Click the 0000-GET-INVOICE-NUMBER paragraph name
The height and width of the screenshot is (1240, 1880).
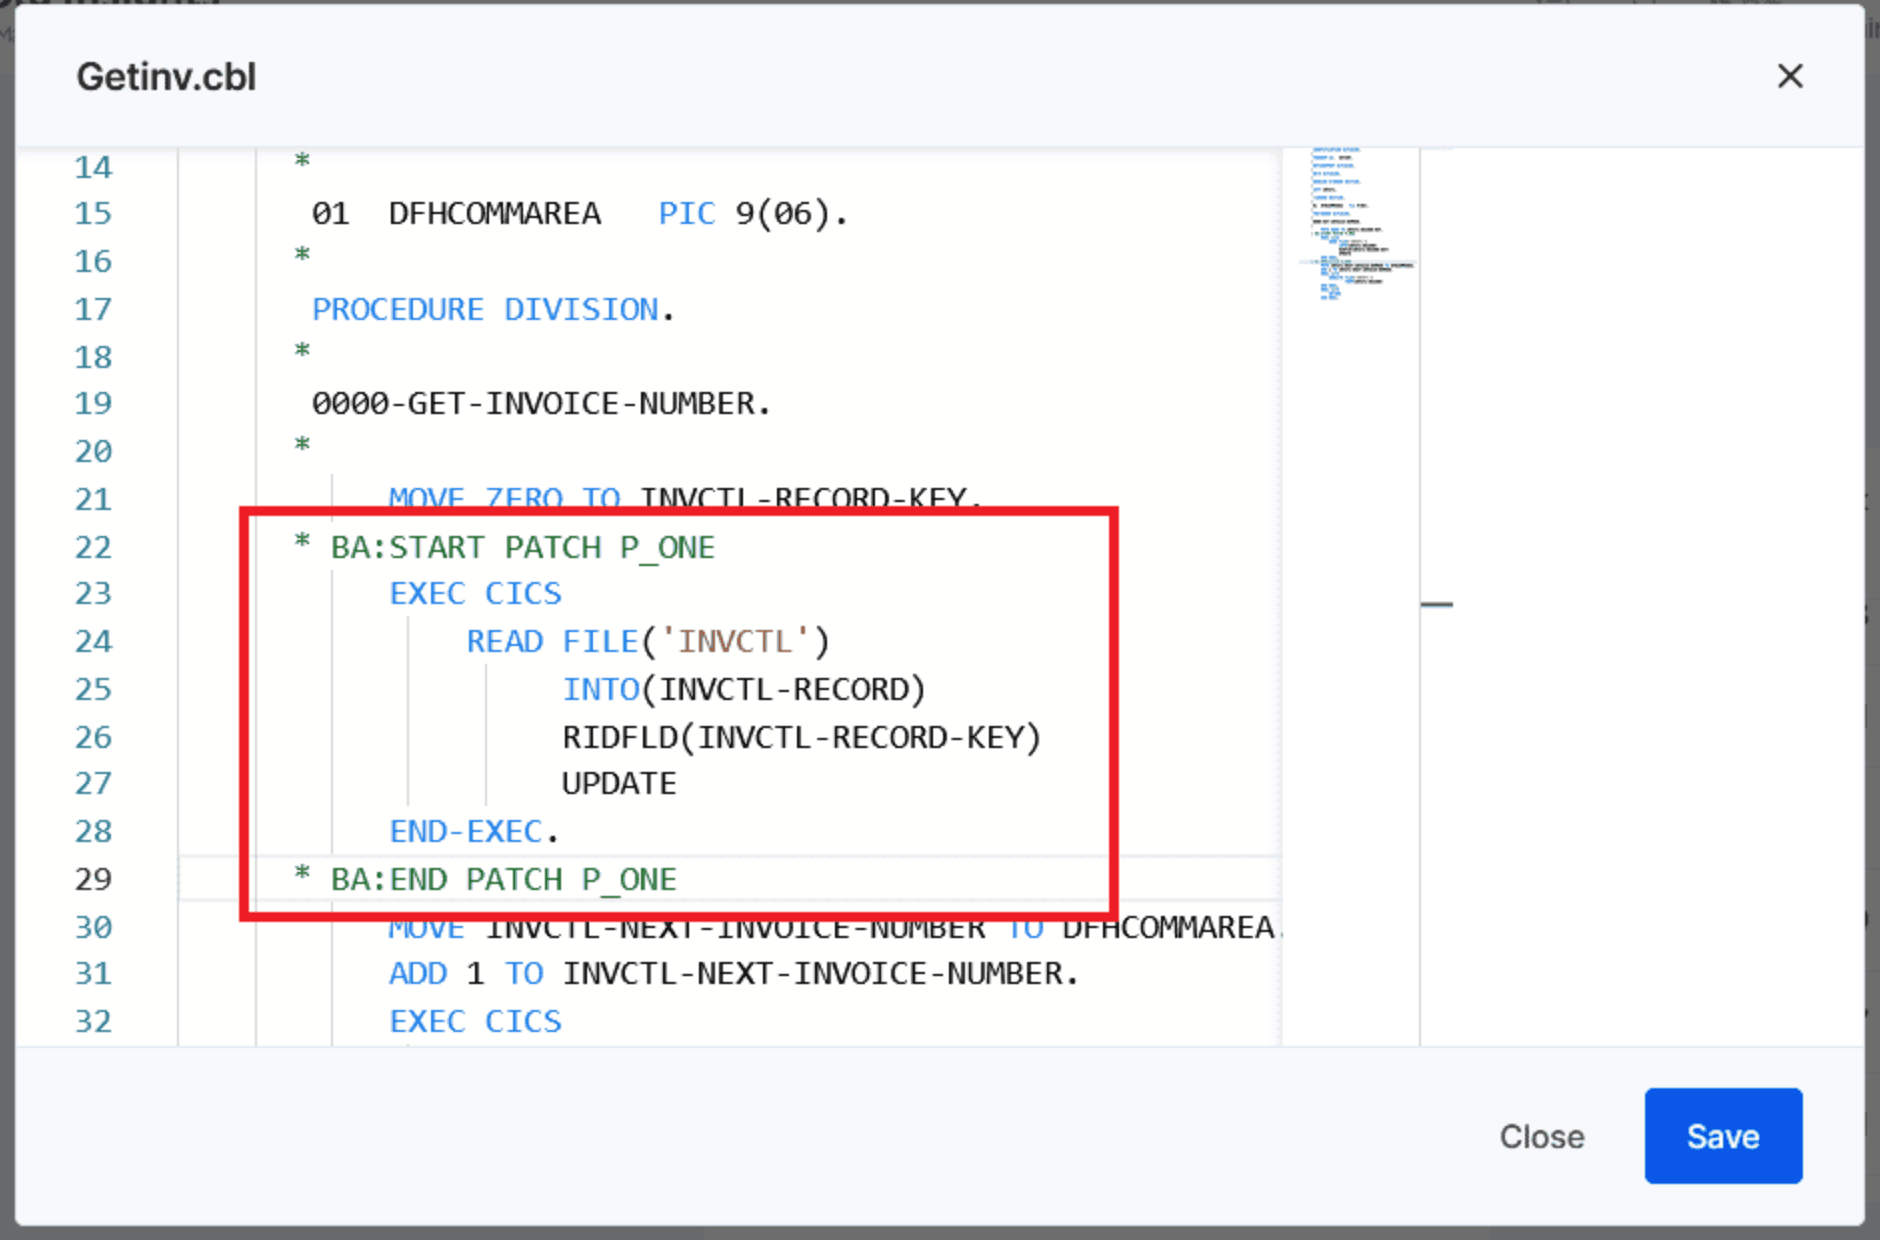coord(540,403)
